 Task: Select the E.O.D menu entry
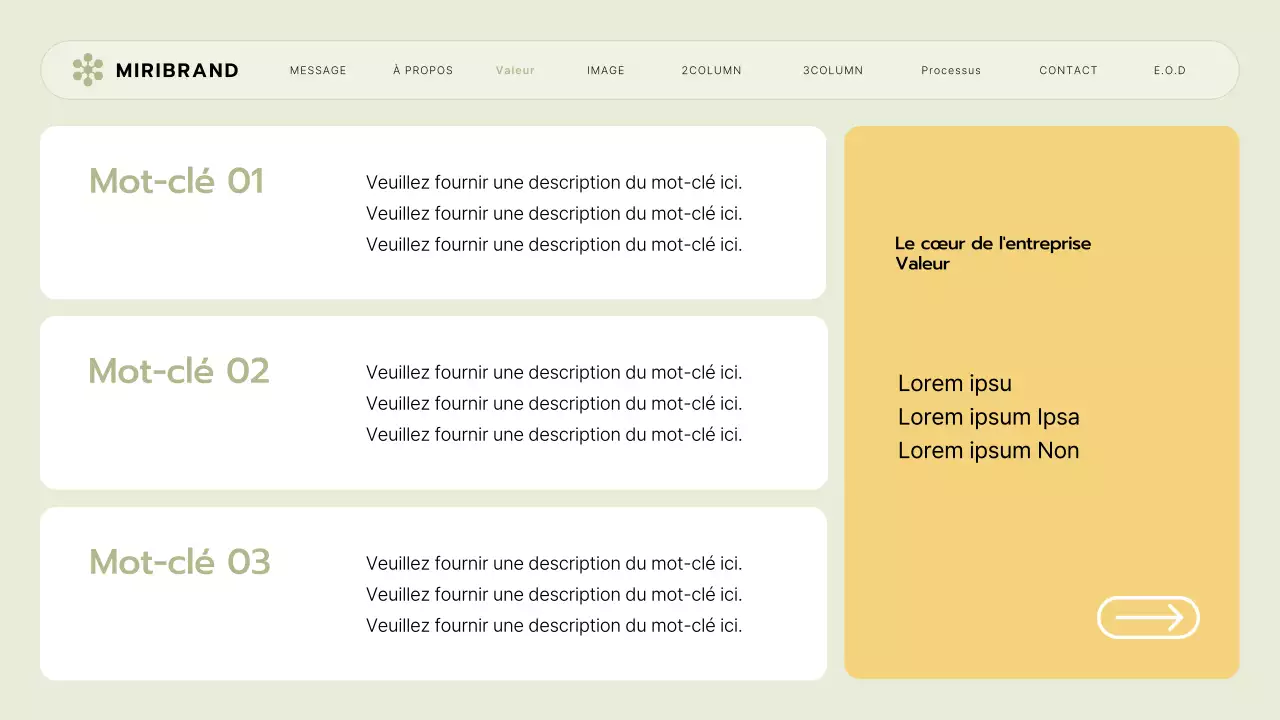(1169, 70)
